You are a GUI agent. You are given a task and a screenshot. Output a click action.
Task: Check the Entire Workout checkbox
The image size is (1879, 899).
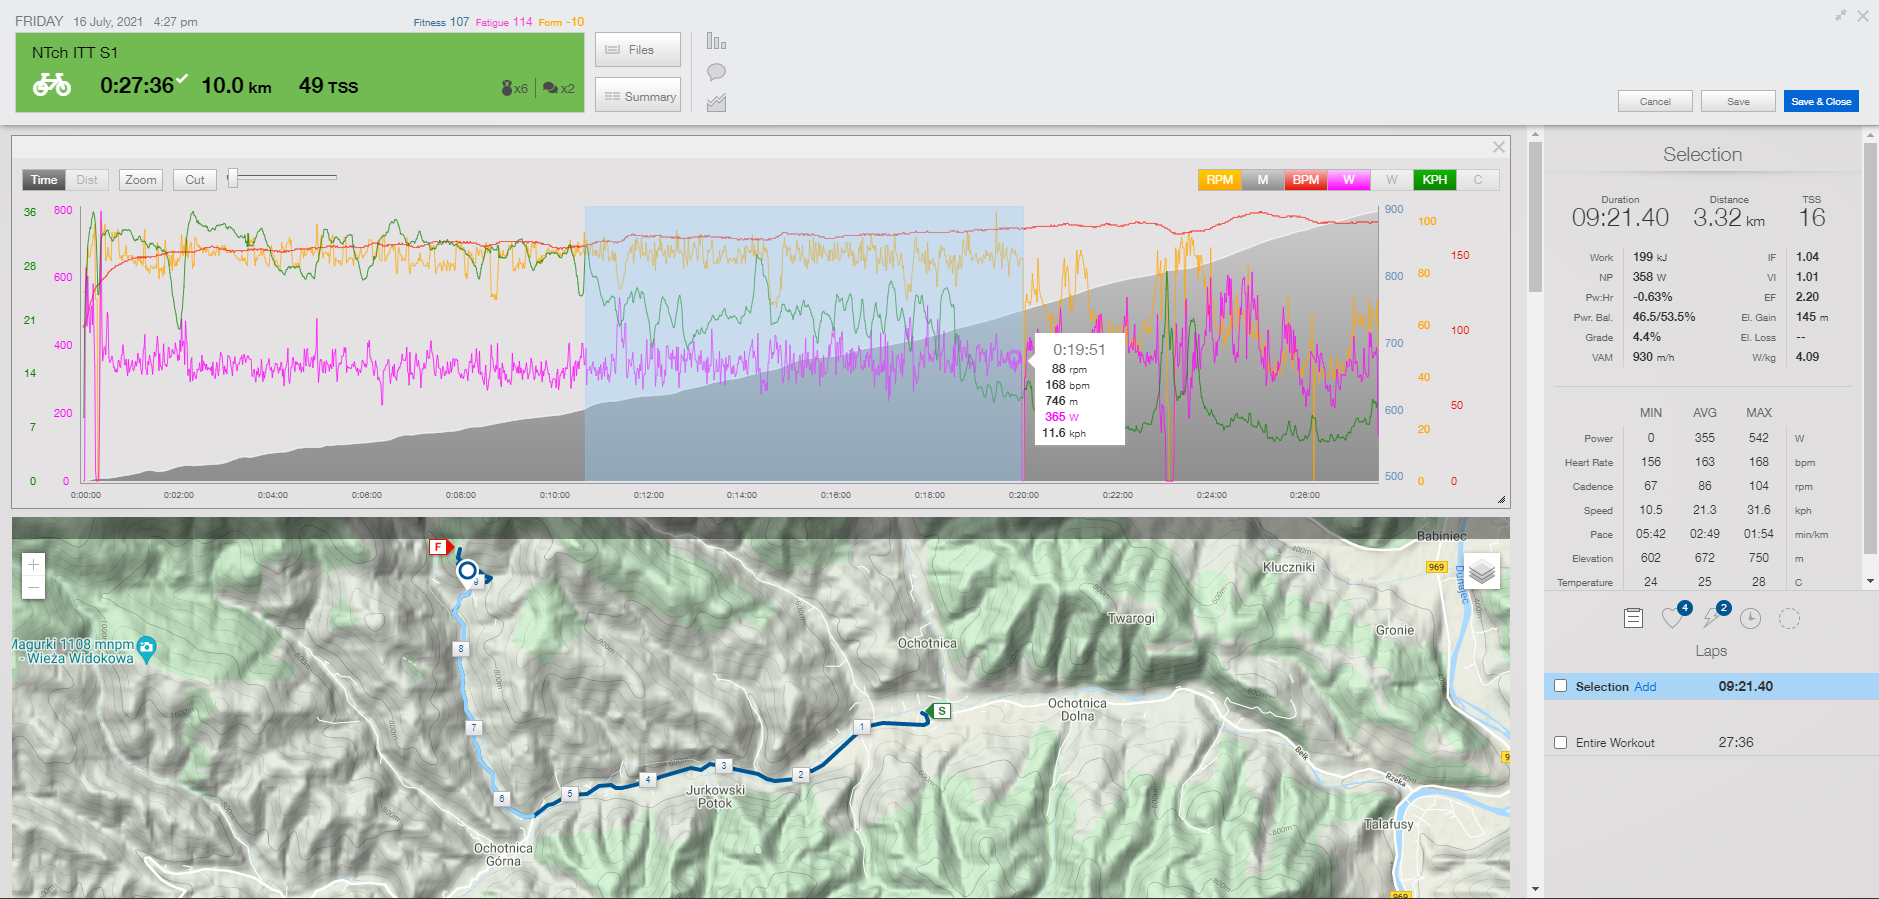pos(1560,742)
